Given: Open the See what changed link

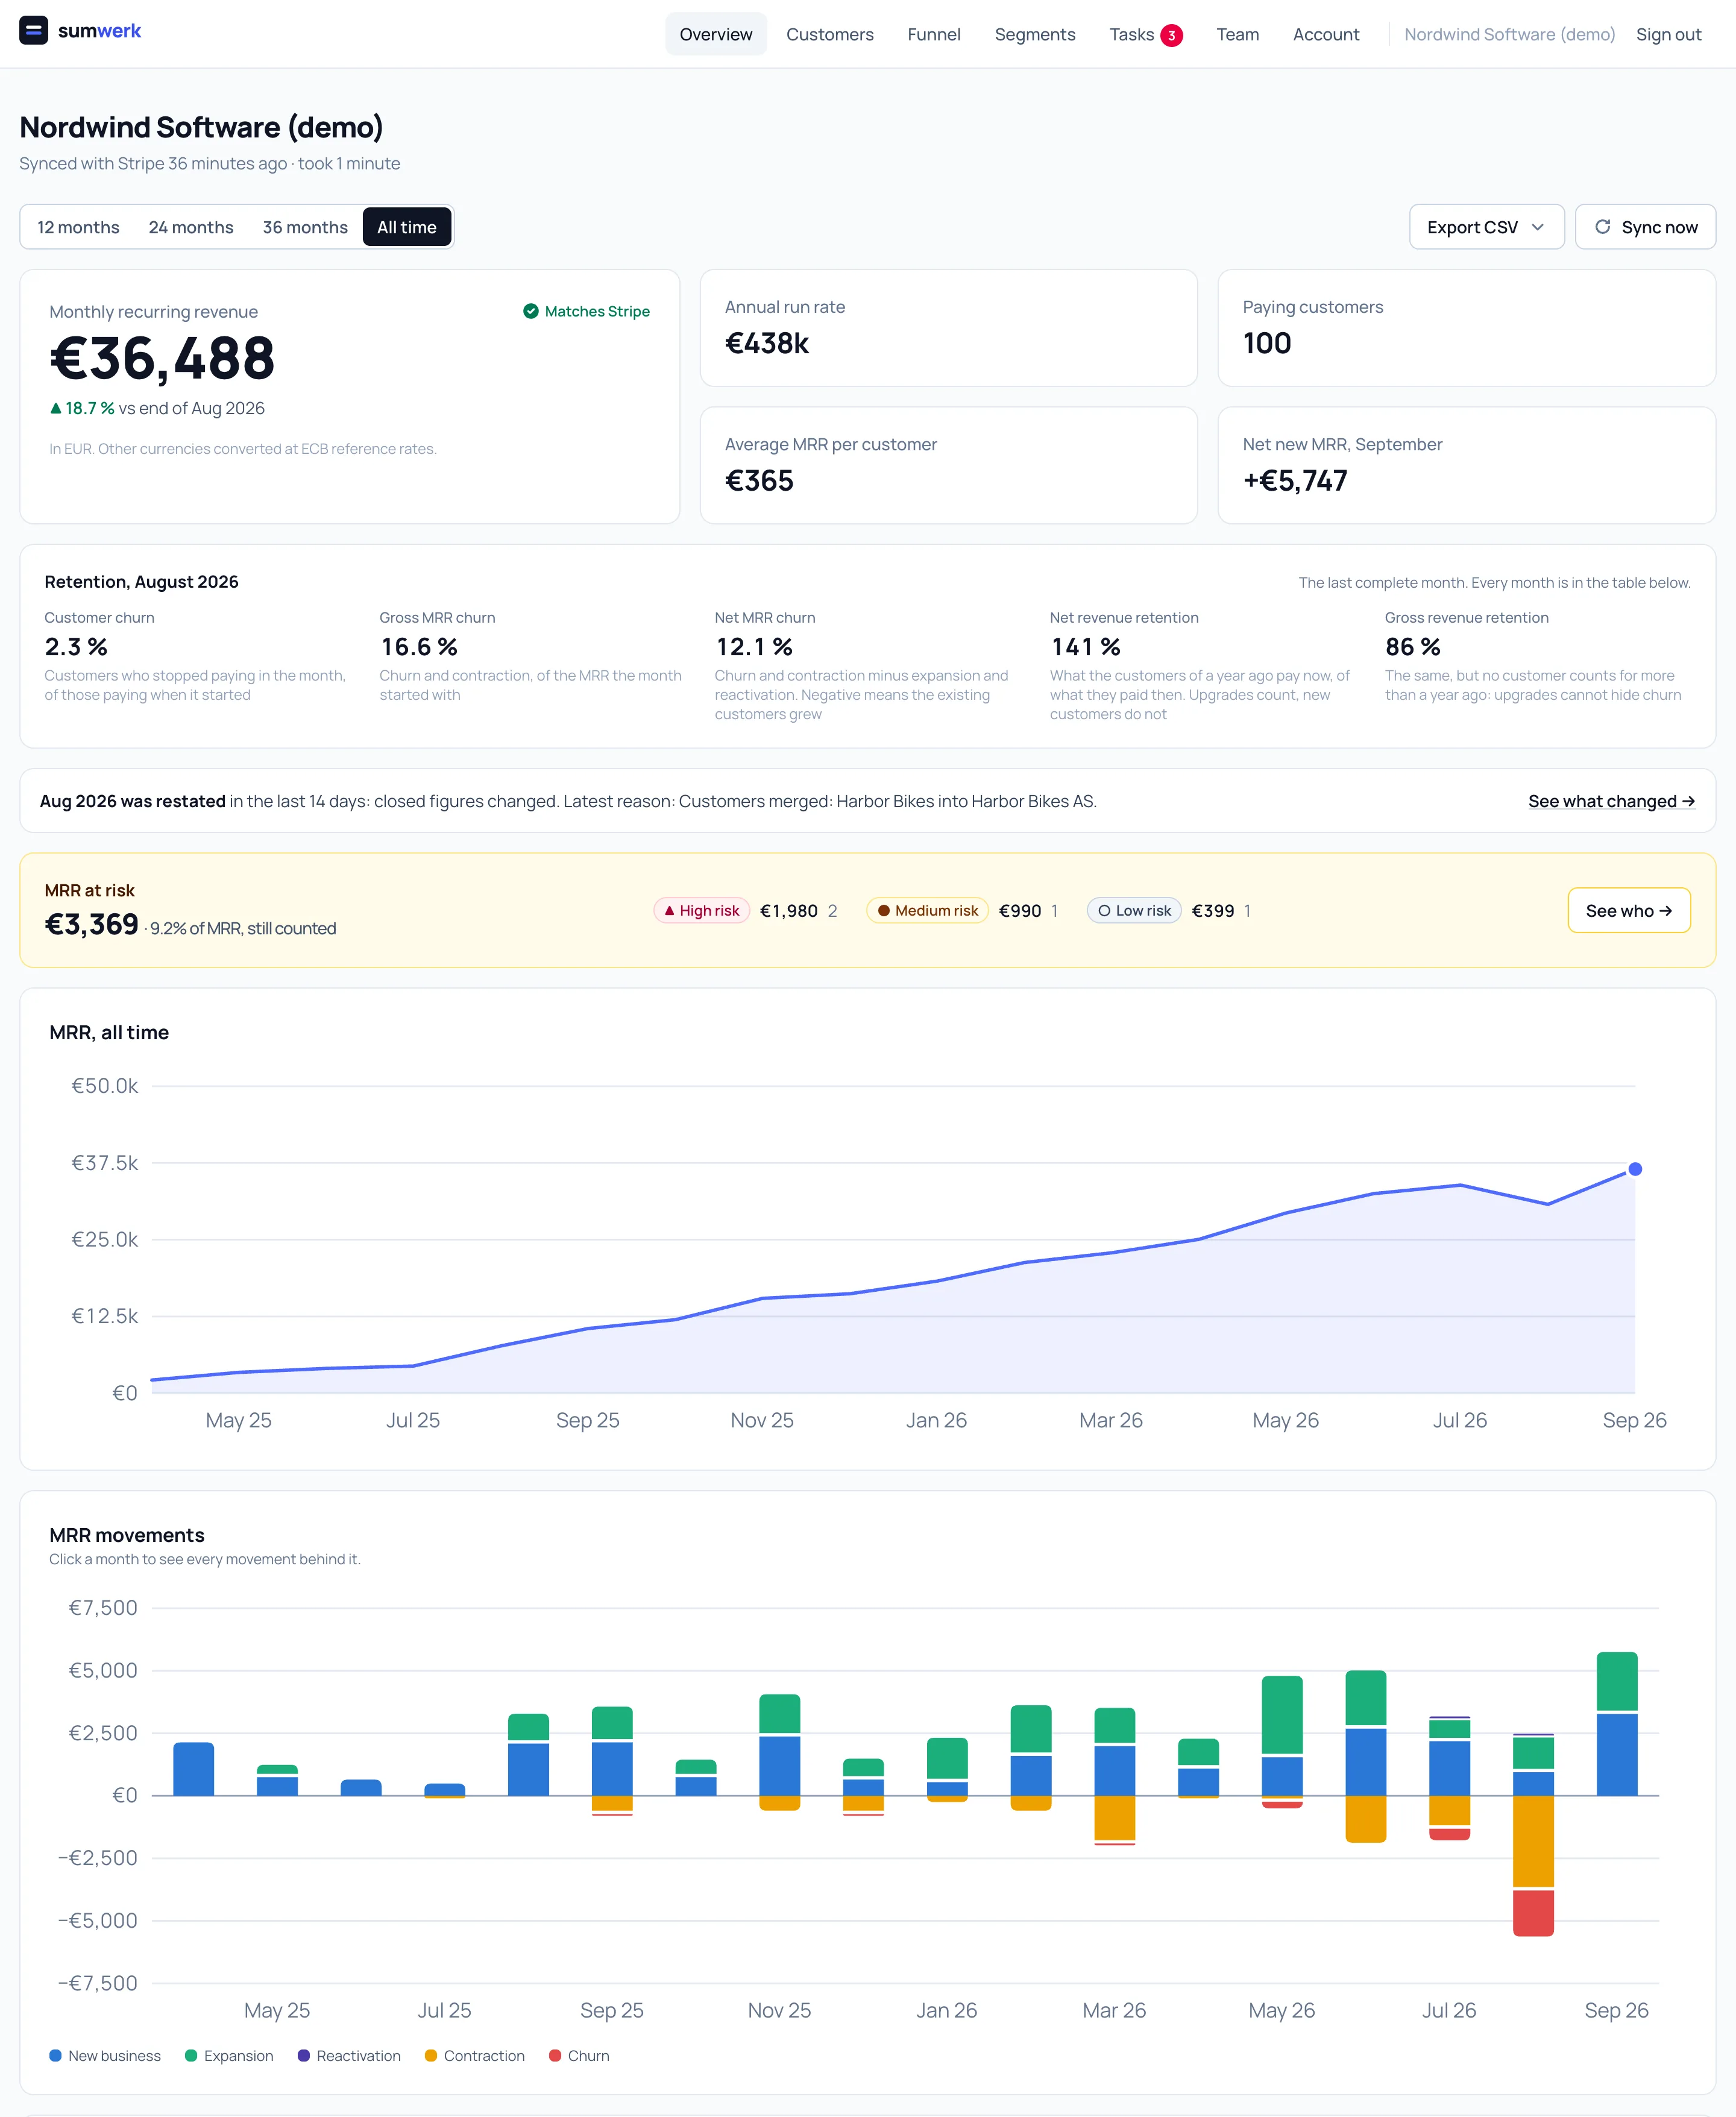Looking at the screenshot, I should click(x=1611, y=801).
